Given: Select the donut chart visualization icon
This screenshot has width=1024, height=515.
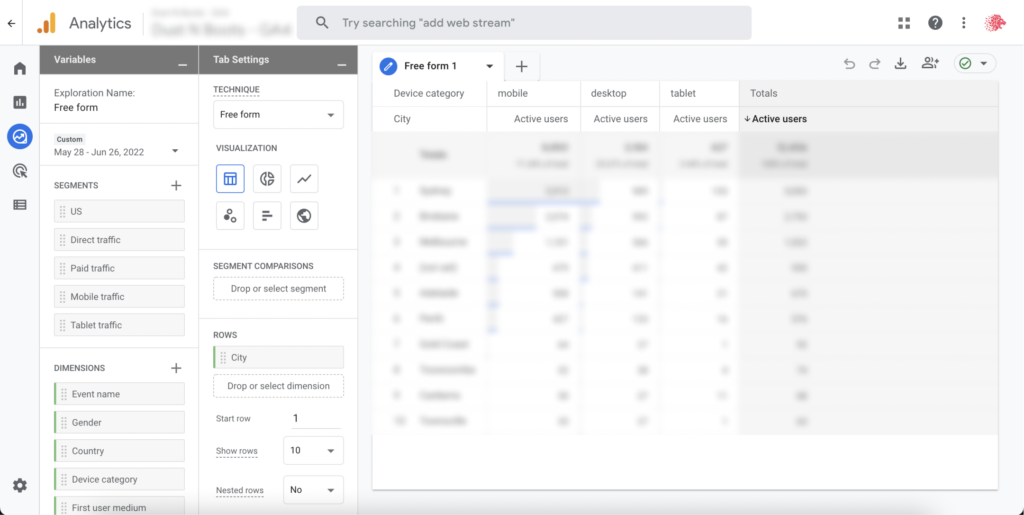Looking at the screenshot, I should tap(267, 179).
